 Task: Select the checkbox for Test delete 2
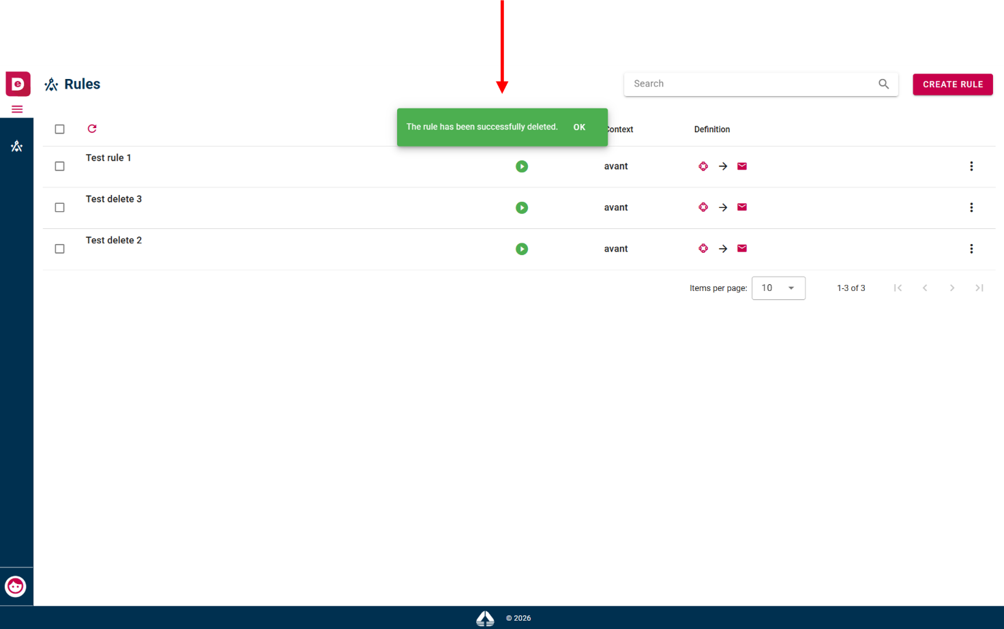tap(60, 249)
